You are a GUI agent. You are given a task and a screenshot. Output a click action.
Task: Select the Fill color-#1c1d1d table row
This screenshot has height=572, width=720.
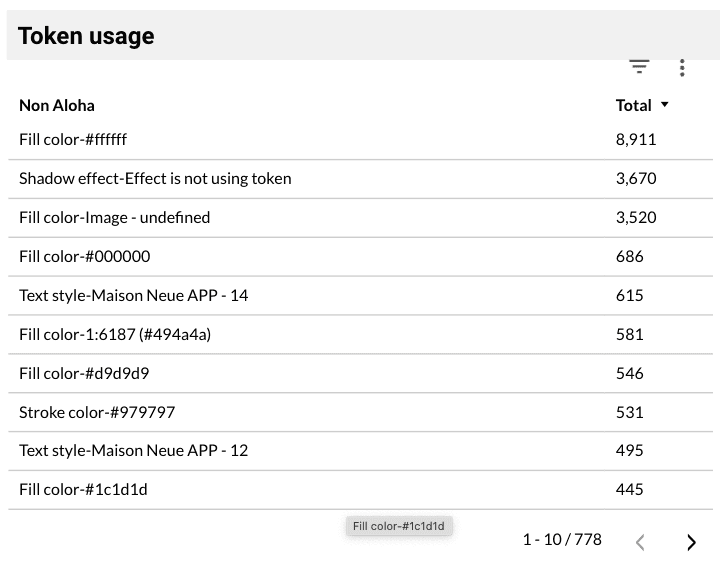point(83,489)
